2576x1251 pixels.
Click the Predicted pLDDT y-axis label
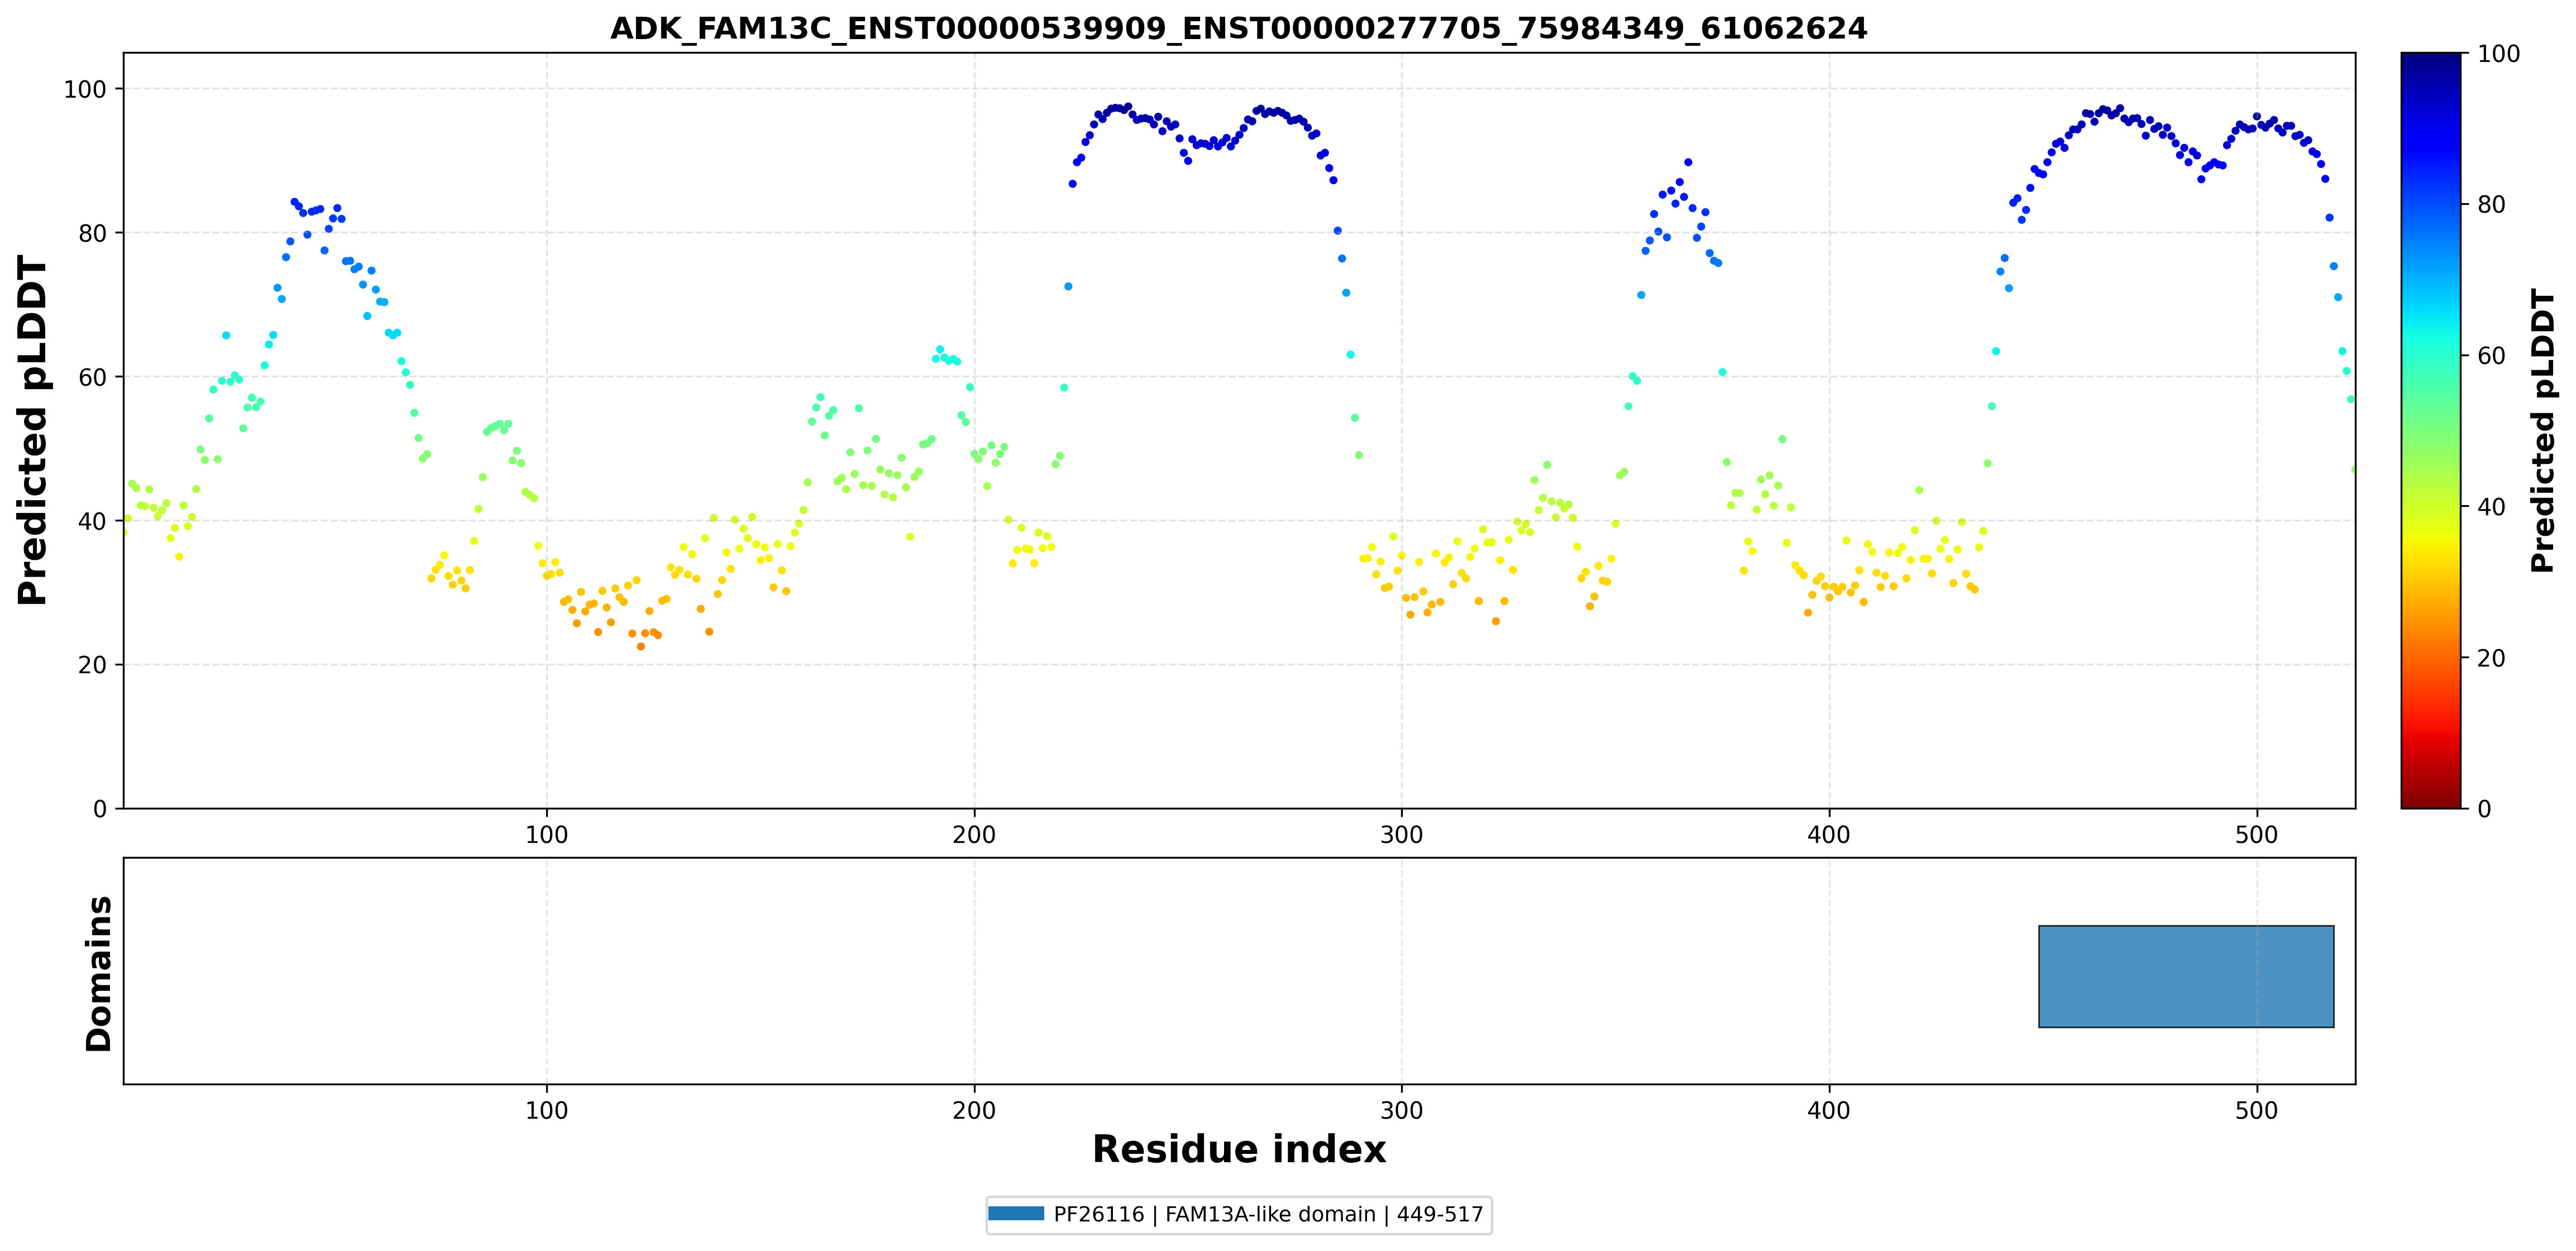tap(32, 430)
